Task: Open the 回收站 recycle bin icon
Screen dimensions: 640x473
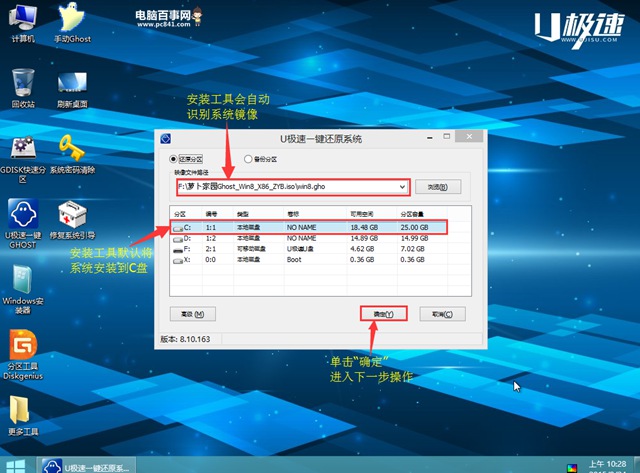Action: (23, 88)
